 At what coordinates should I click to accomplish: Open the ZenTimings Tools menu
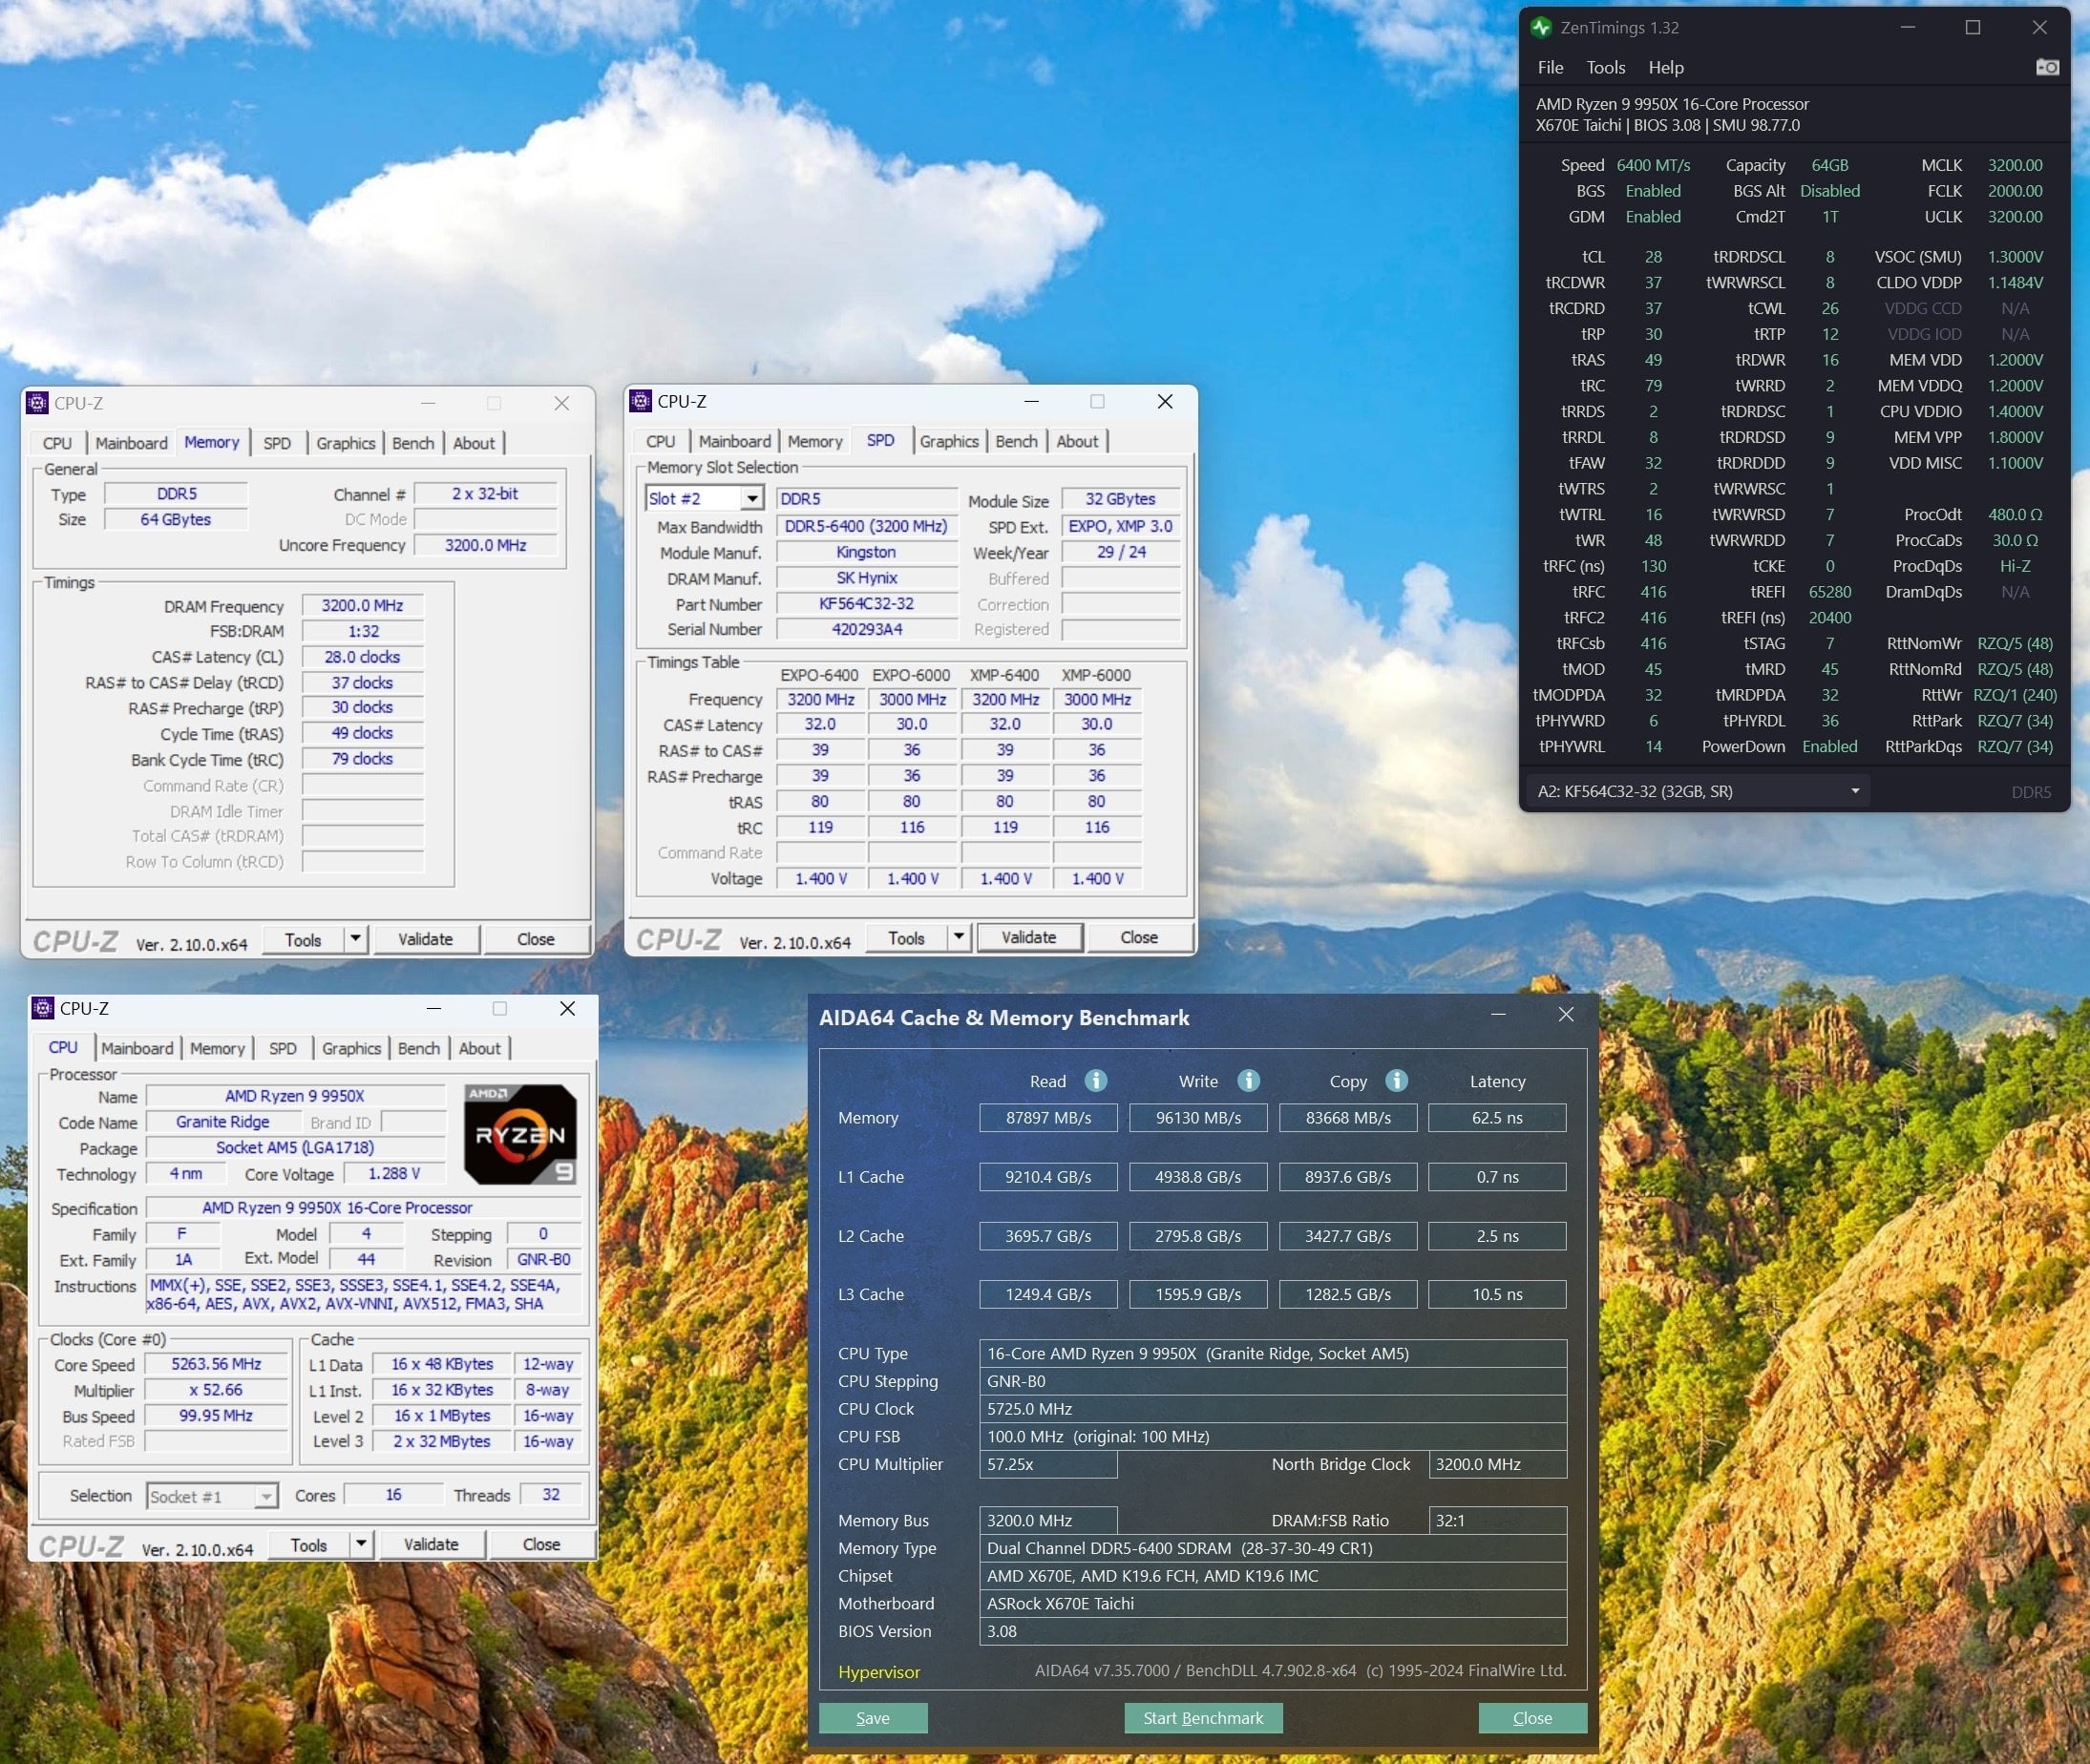(1606, 67)
